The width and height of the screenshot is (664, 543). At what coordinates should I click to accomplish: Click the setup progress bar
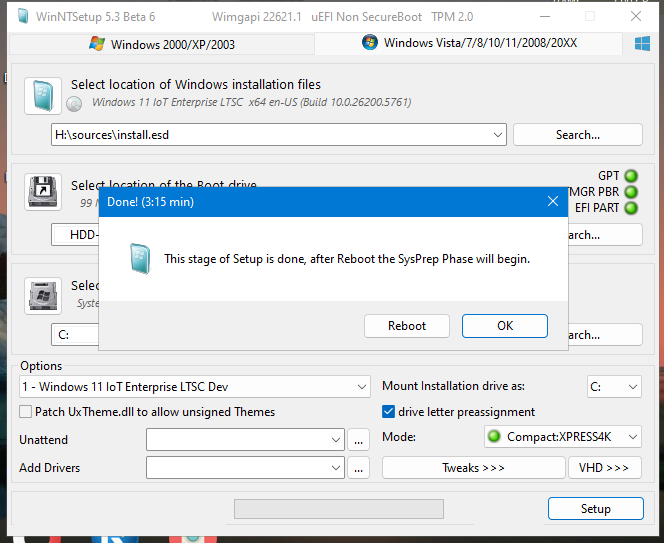pos(339,509)
